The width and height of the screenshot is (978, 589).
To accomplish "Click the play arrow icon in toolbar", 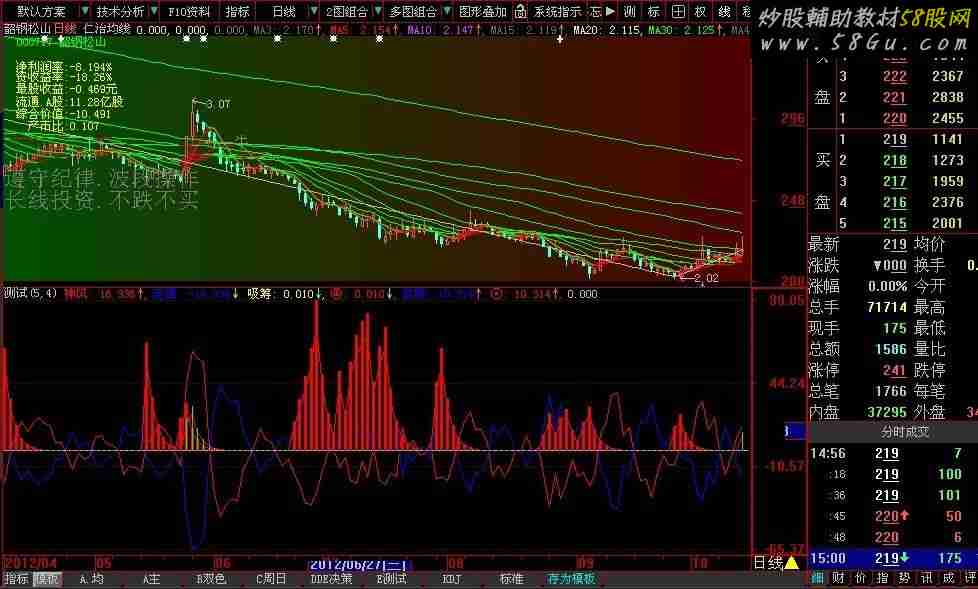I will coord(610,11).
